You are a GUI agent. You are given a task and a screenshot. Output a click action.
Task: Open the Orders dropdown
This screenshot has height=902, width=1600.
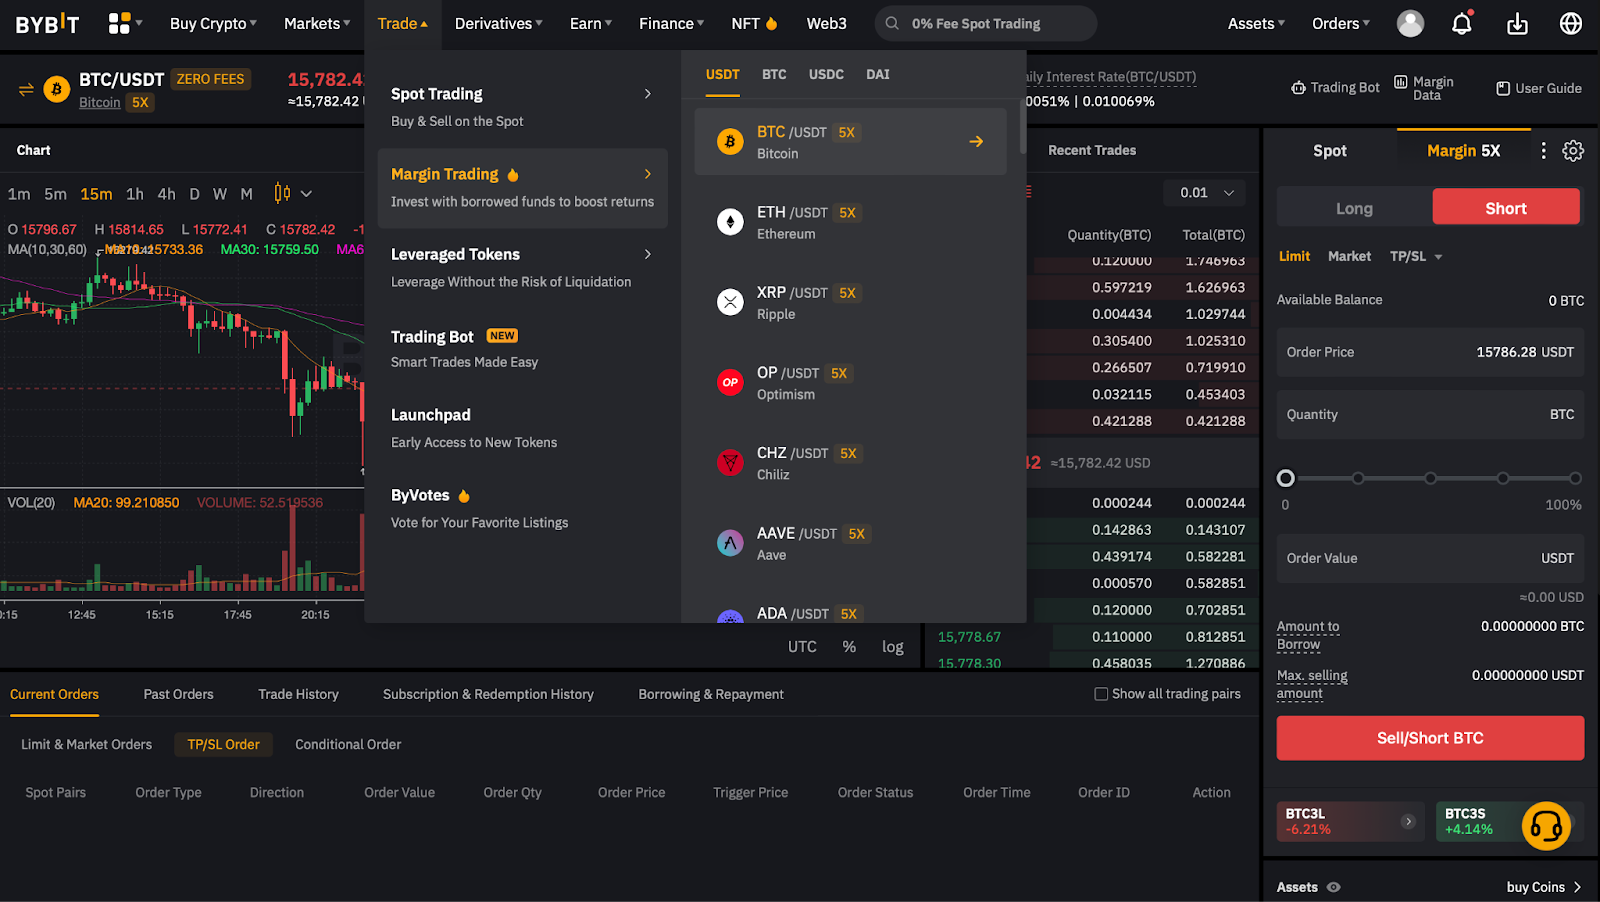tap(1341, 23)
